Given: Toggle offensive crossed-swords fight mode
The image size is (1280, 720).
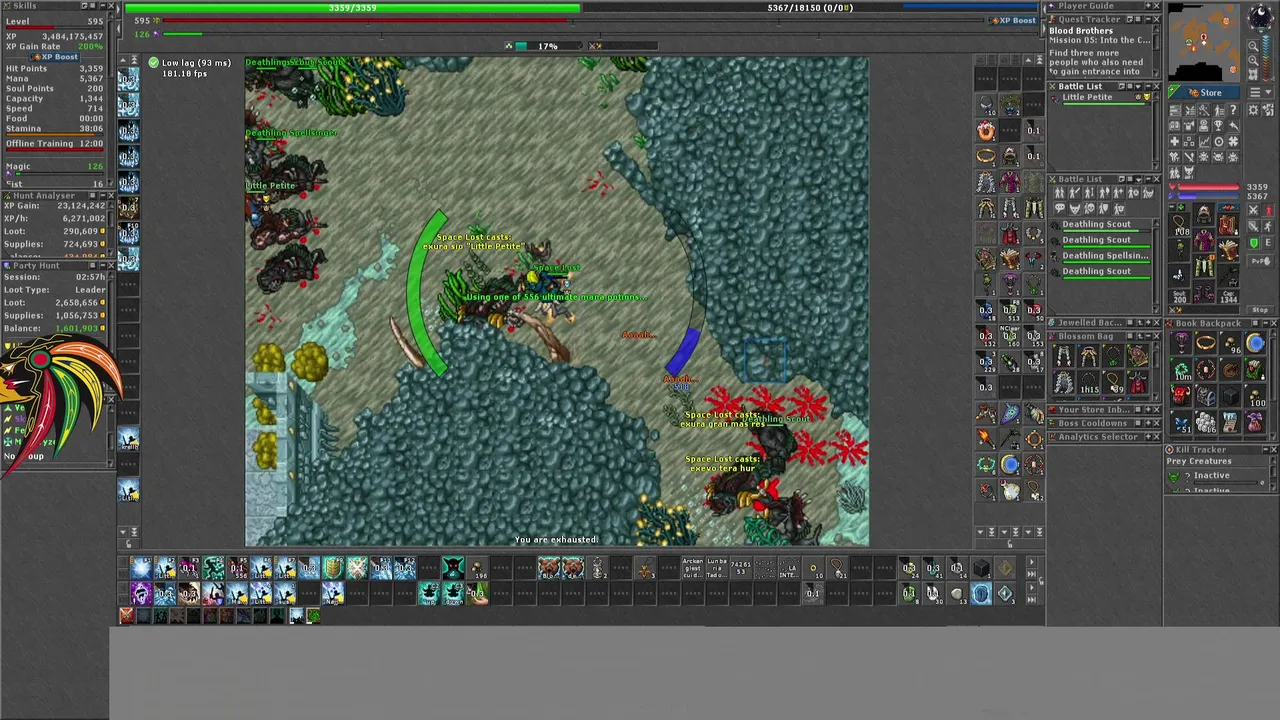Looking at the screenshot, I should (x=1253, y=210).
